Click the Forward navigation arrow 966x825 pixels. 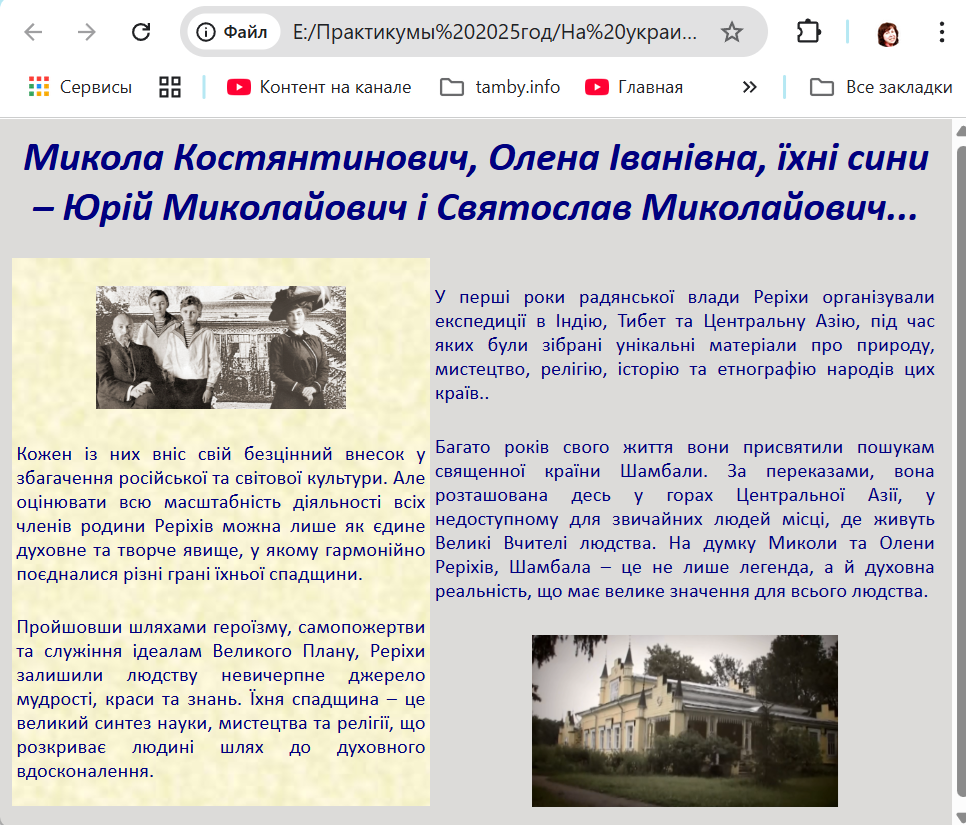coord(87,32)
